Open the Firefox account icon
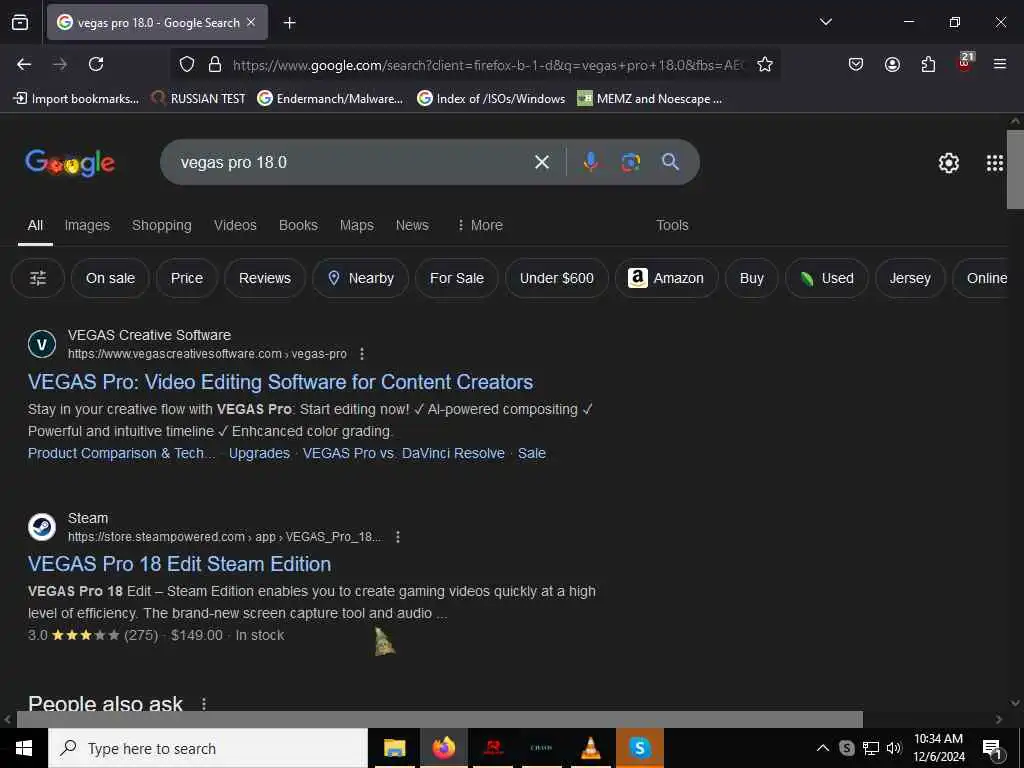Viewport: 1024px width, 768px height. pyautogui.click(x=892, y=64)
